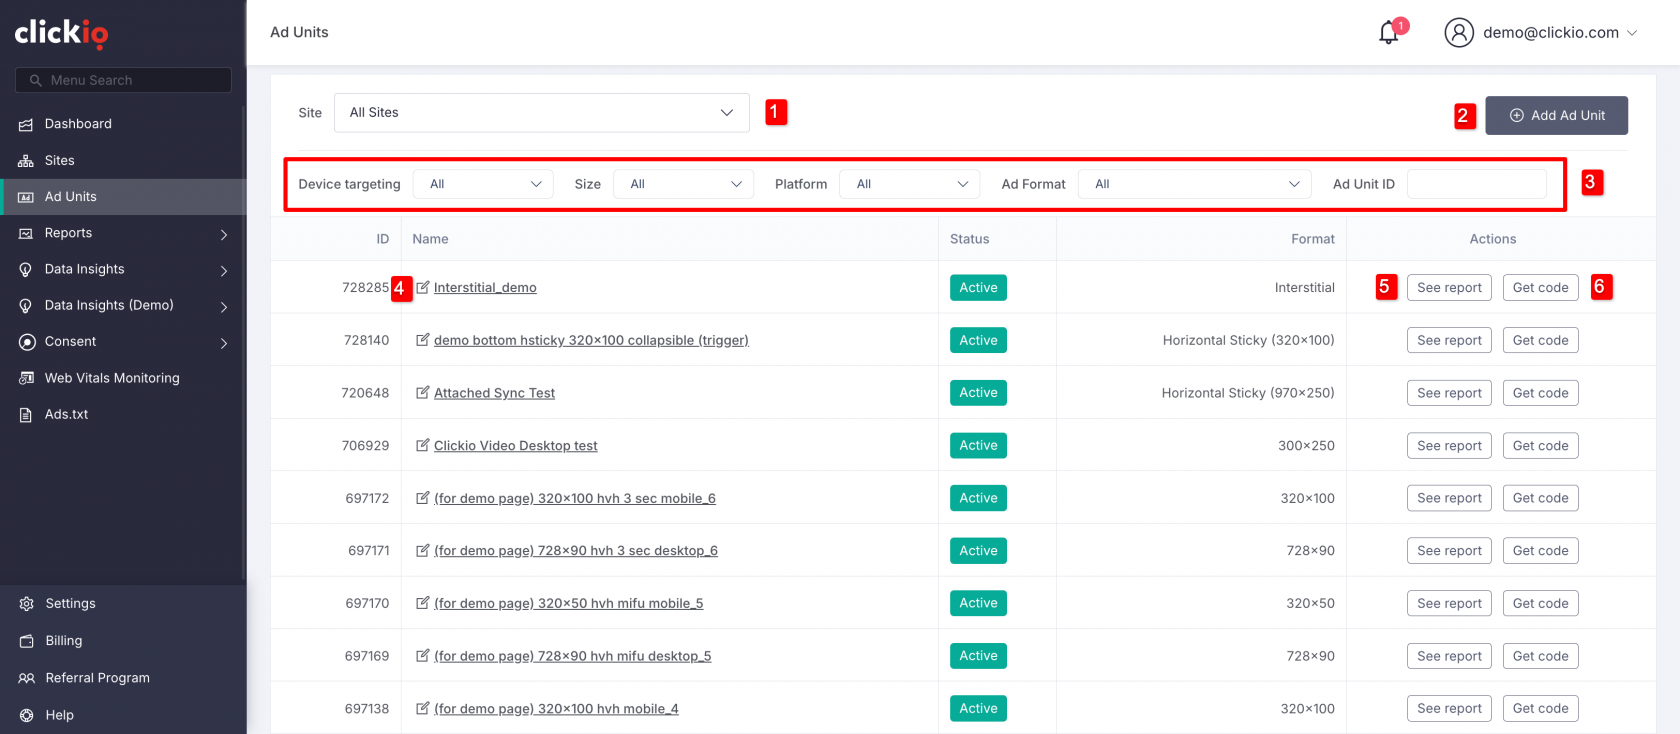The image size is (1680, 734).
Task: Open the Interstitial_demo ad unit link
Action: tap(485, 288)
